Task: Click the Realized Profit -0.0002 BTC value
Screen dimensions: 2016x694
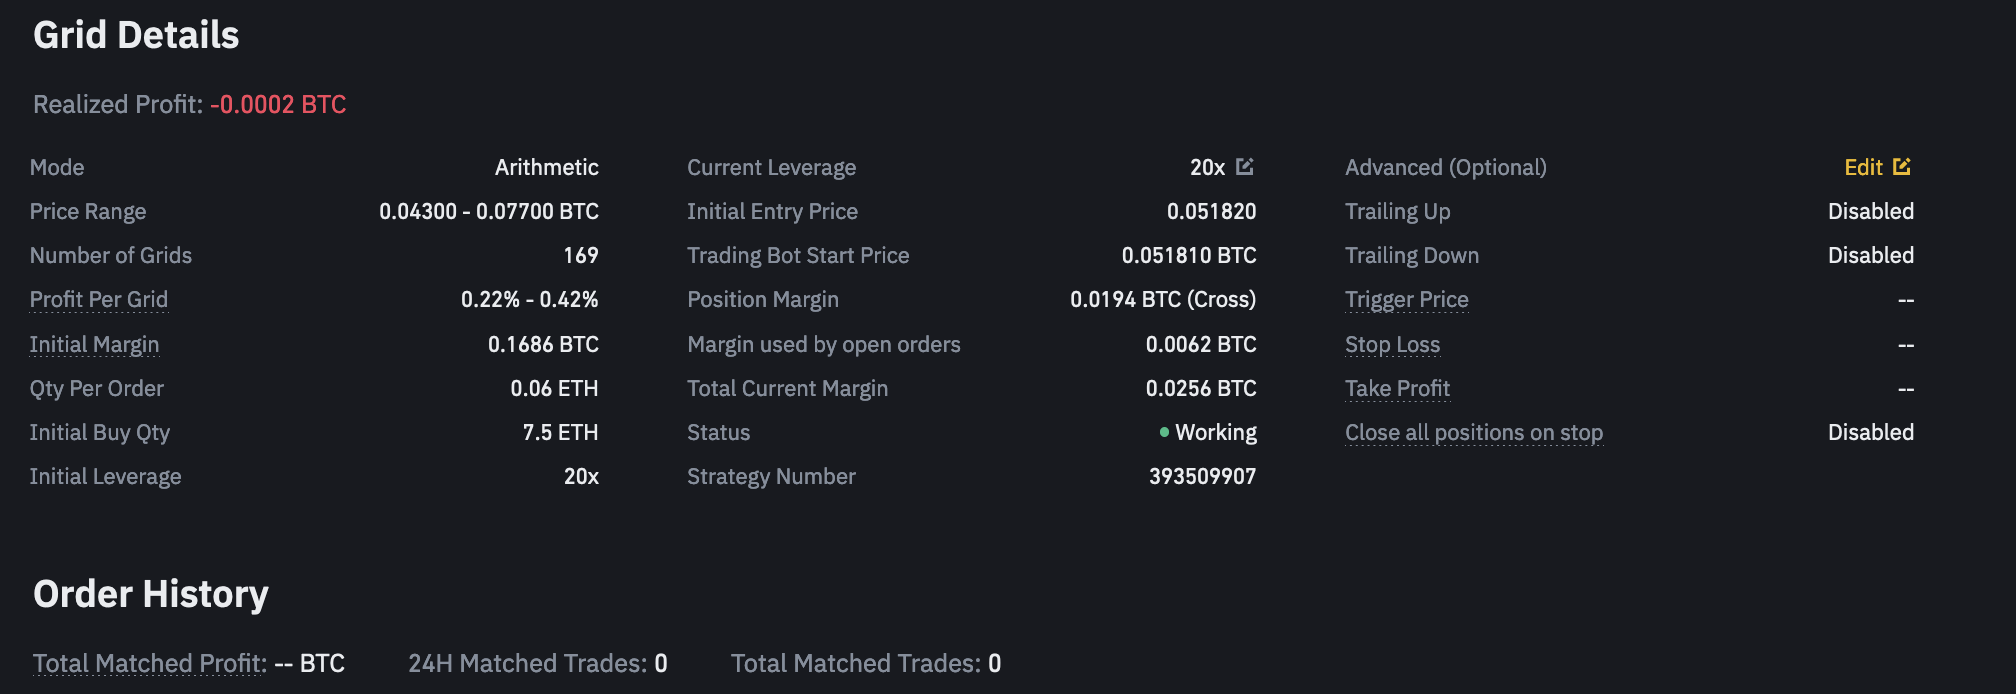Action: 278,104
